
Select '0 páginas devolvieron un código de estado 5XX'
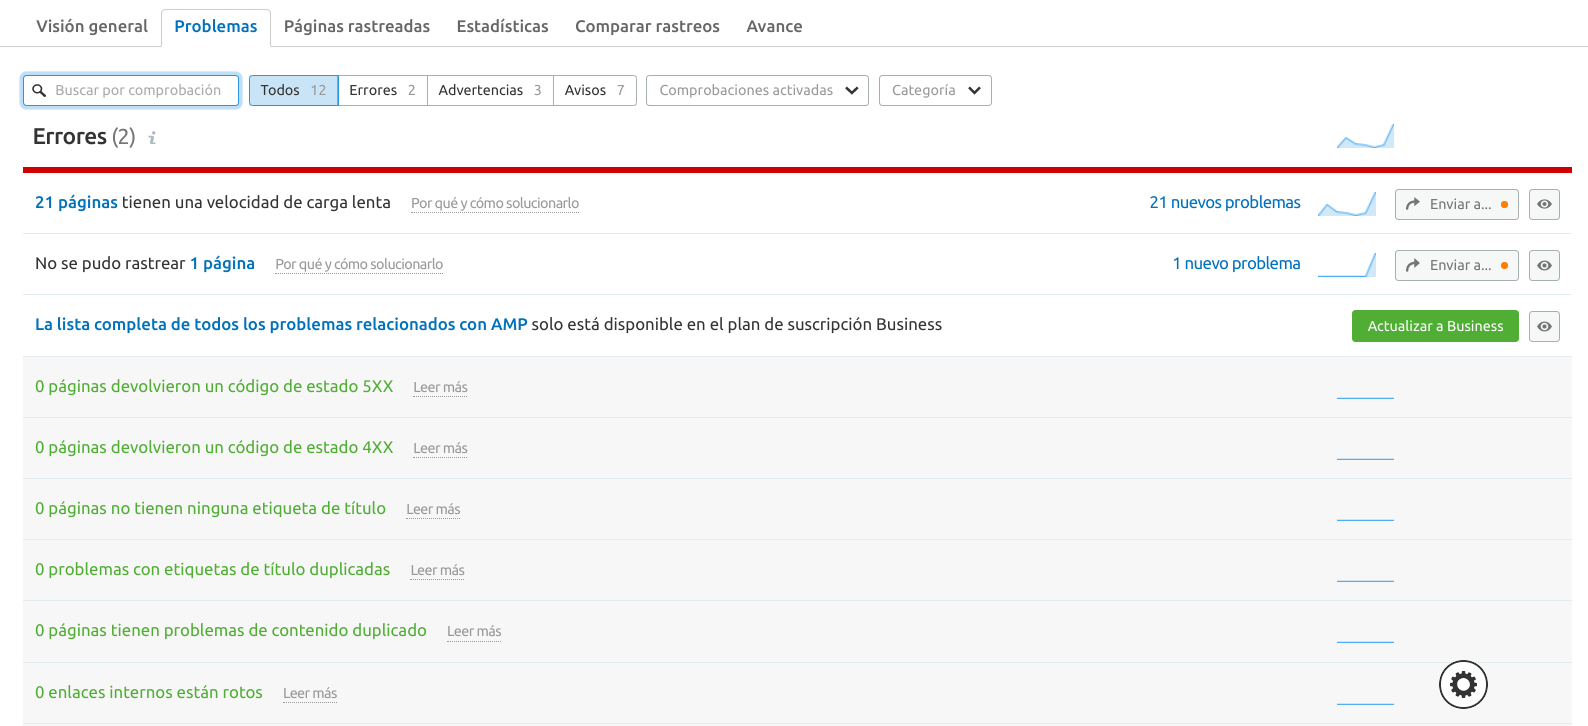[x=214, y=386]
